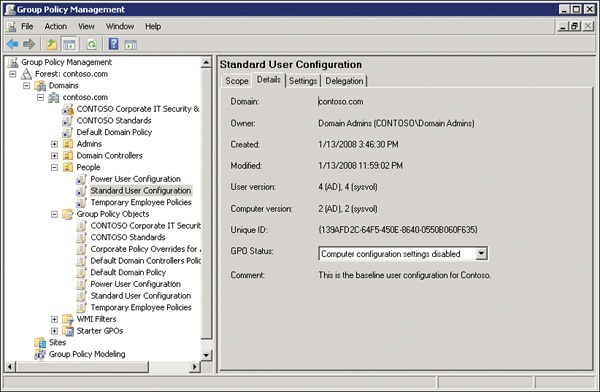Collapse the Domains node
The image size is (600, 392).
click(x=26, y=86)
